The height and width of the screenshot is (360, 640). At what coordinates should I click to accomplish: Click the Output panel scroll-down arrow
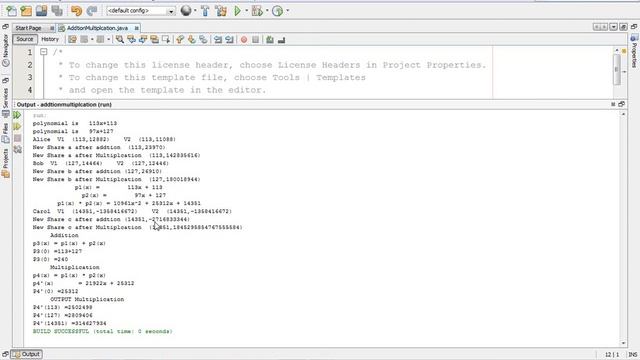(x=623, y=343)
